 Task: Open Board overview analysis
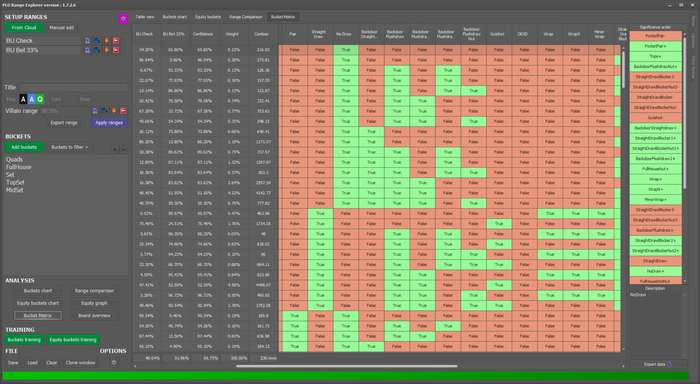[x=94, y=316]
